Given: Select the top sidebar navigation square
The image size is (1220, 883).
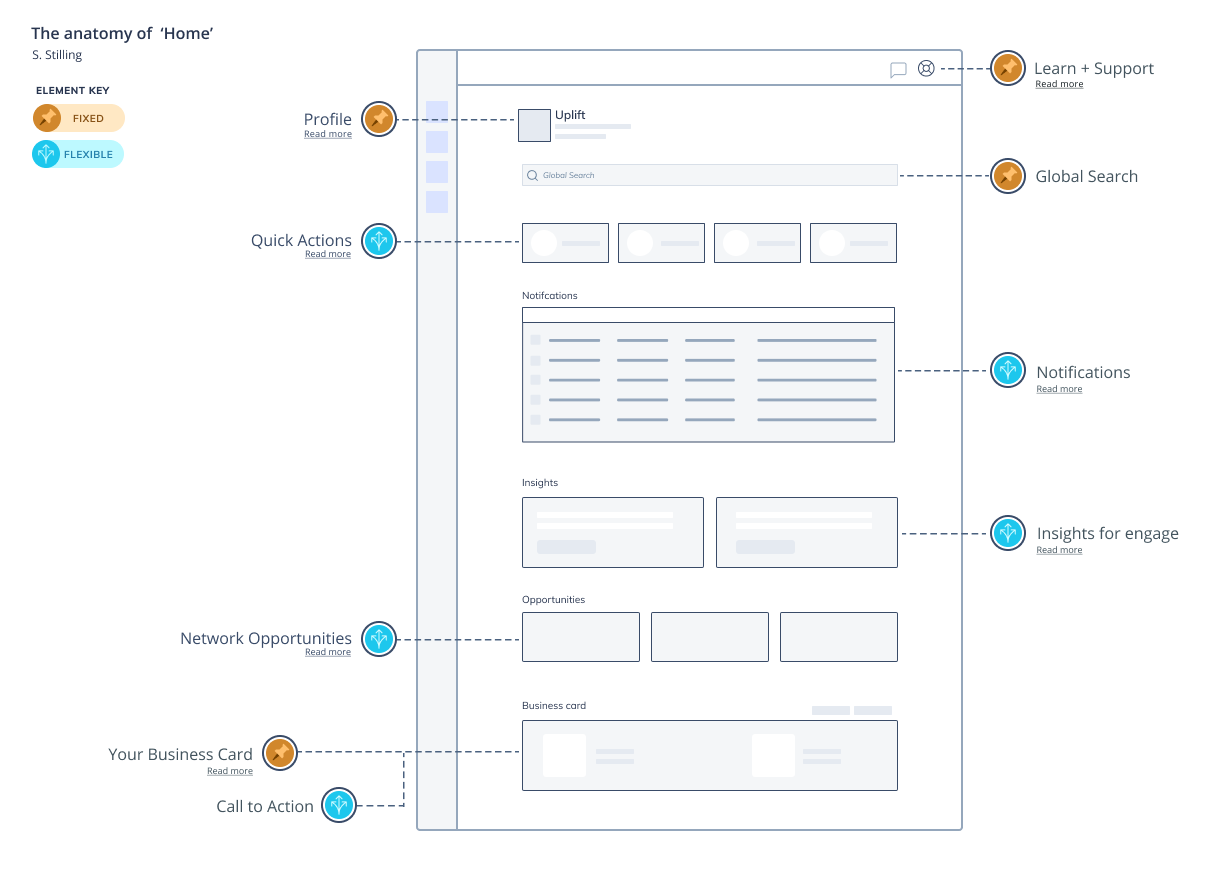Looking at the screenshot, I should coord(437,112).
